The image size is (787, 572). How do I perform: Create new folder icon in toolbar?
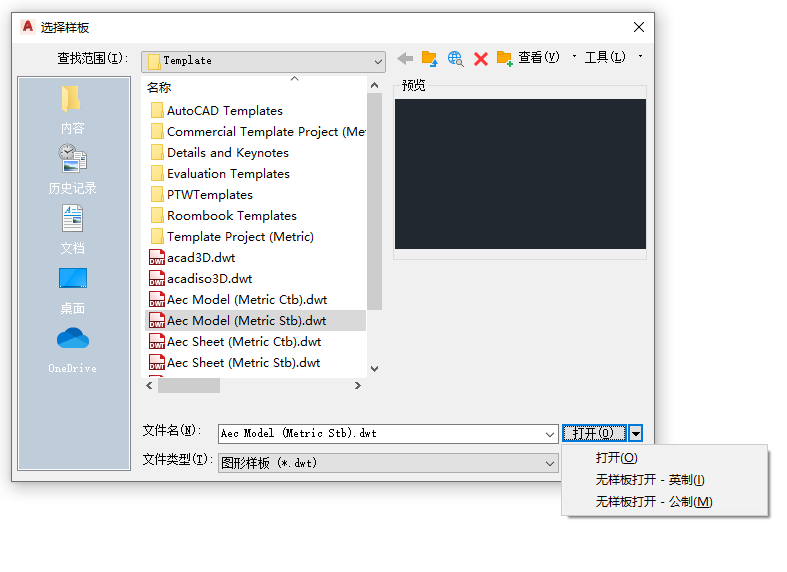[x=505, y=59]
